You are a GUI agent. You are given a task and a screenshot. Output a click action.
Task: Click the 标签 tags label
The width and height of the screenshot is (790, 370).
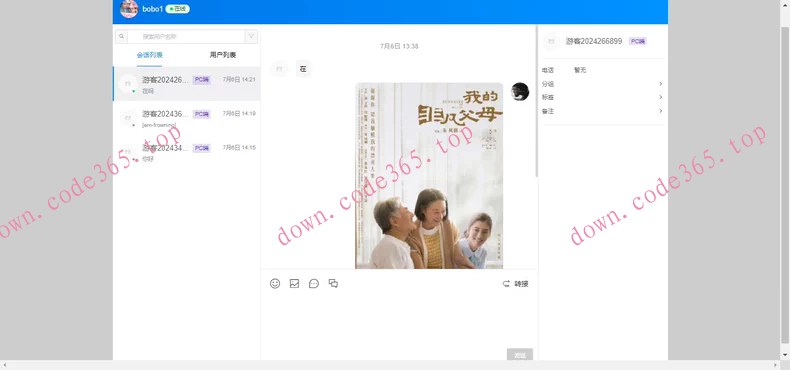pos(548,97)
